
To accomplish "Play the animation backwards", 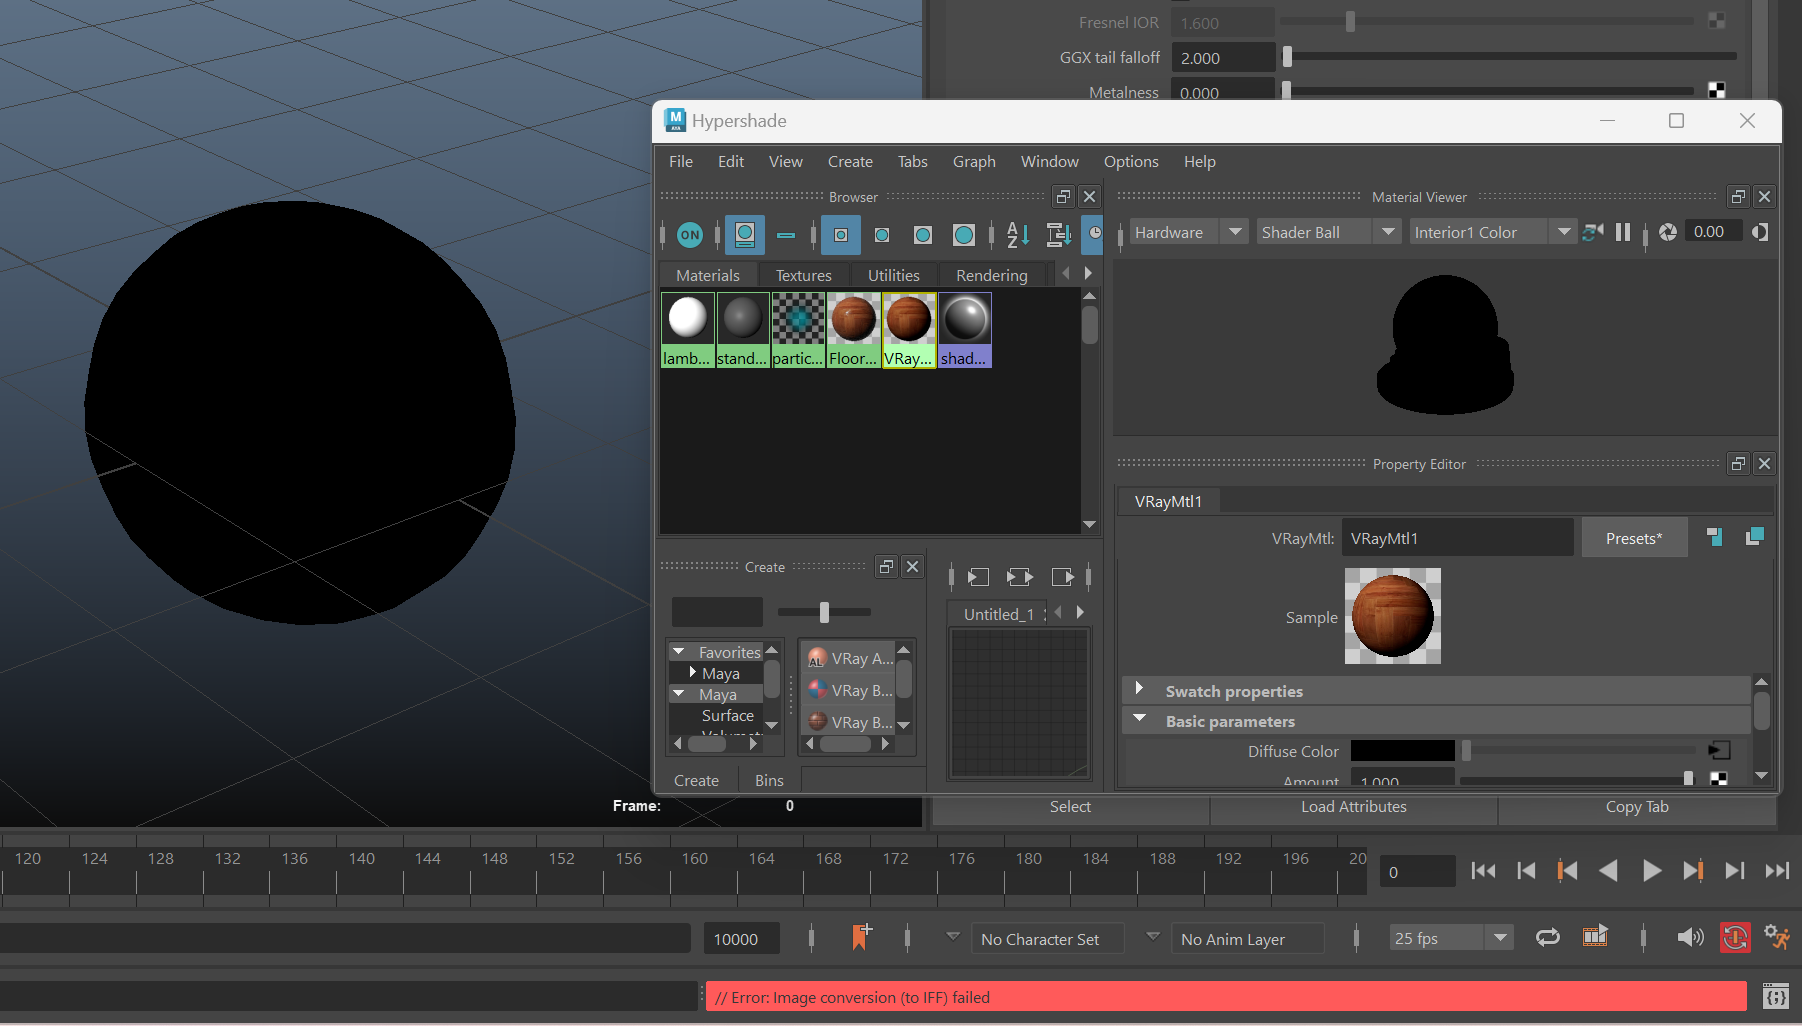I will (1609, 871).
